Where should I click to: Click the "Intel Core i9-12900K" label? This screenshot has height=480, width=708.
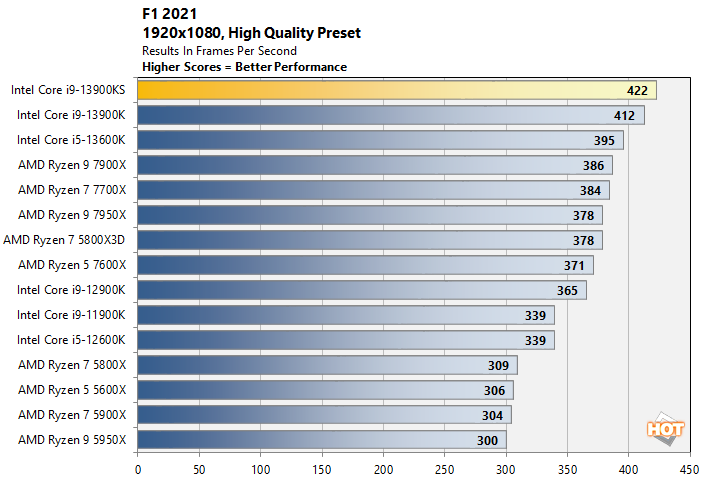71,289
